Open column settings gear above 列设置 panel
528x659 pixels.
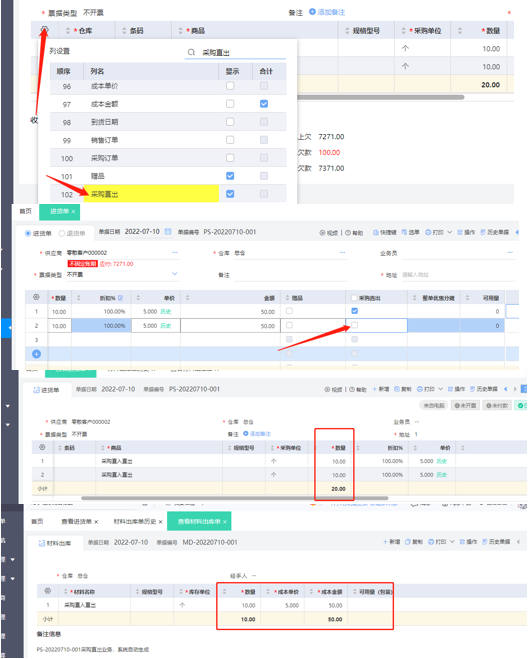point(45,30)
